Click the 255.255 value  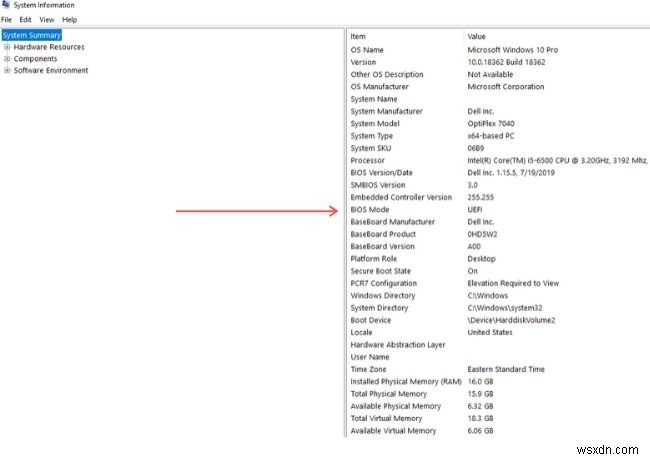[480, 197]
